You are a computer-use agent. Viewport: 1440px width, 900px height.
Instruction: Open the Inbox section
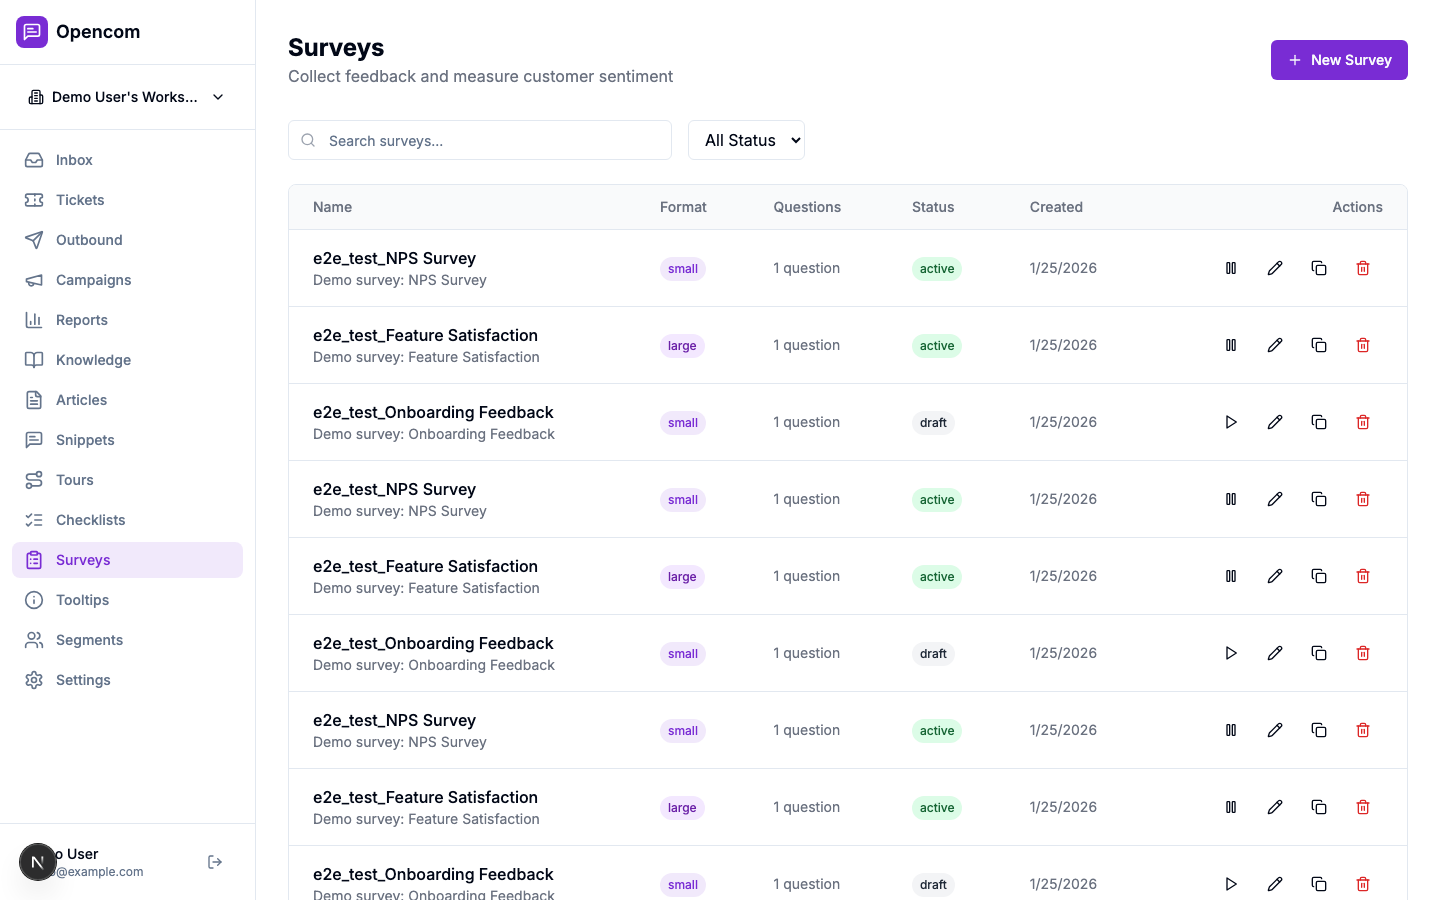tap(73, 160)
